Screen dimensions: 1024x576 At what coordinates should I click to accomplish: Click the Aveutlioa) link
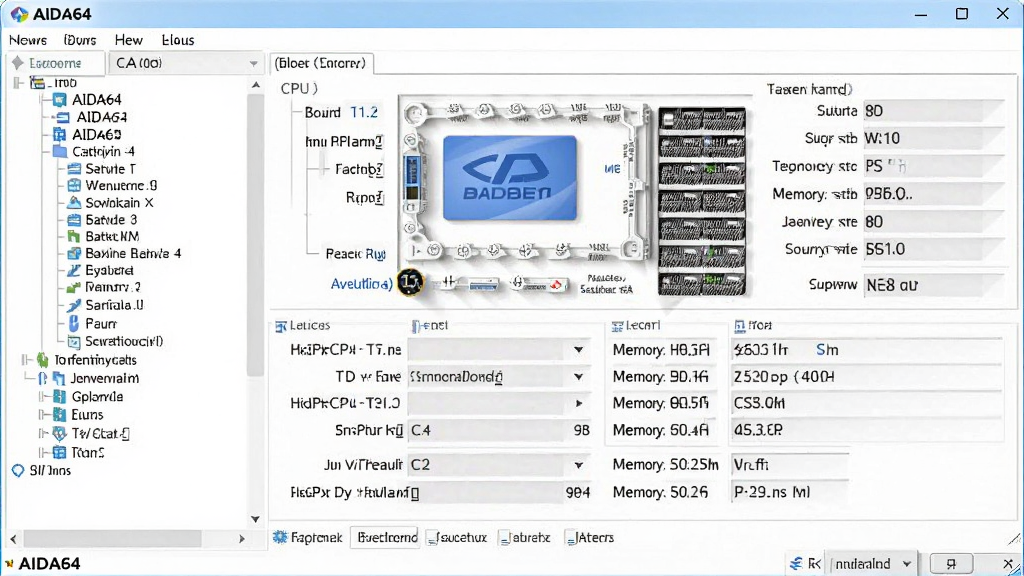tap(361, 284)
